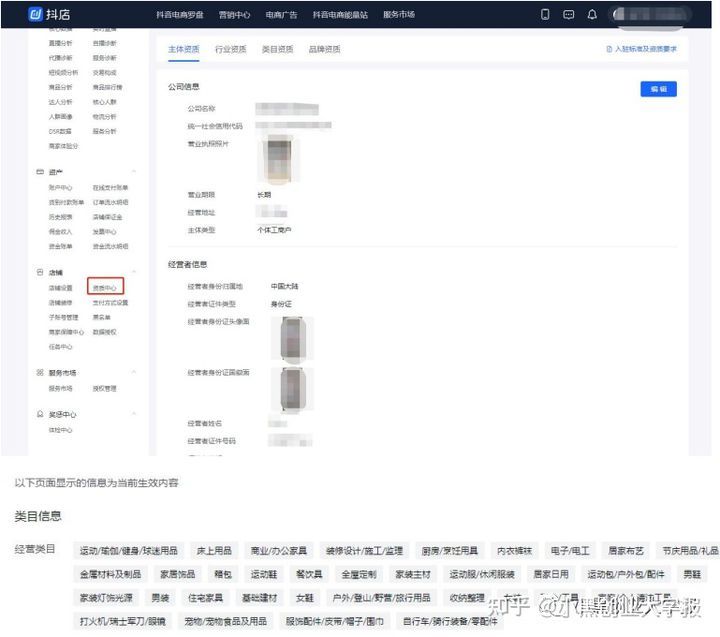This screenshot has height=637, width=720.
Task: Open 发票中心 in the sidebar
Action: (x=105, y=232)
